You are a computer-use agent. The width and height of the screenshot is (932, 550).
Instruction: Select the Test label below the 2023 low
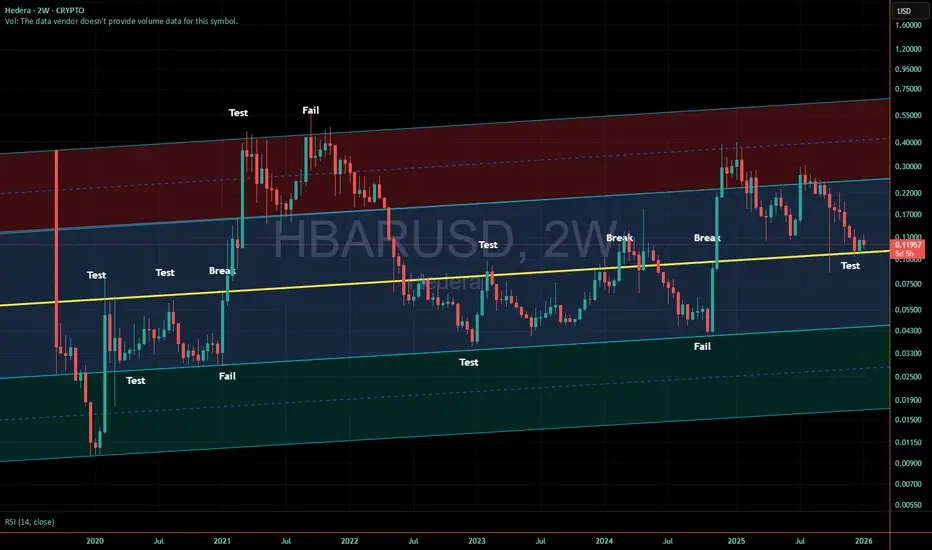coord(468,362)
